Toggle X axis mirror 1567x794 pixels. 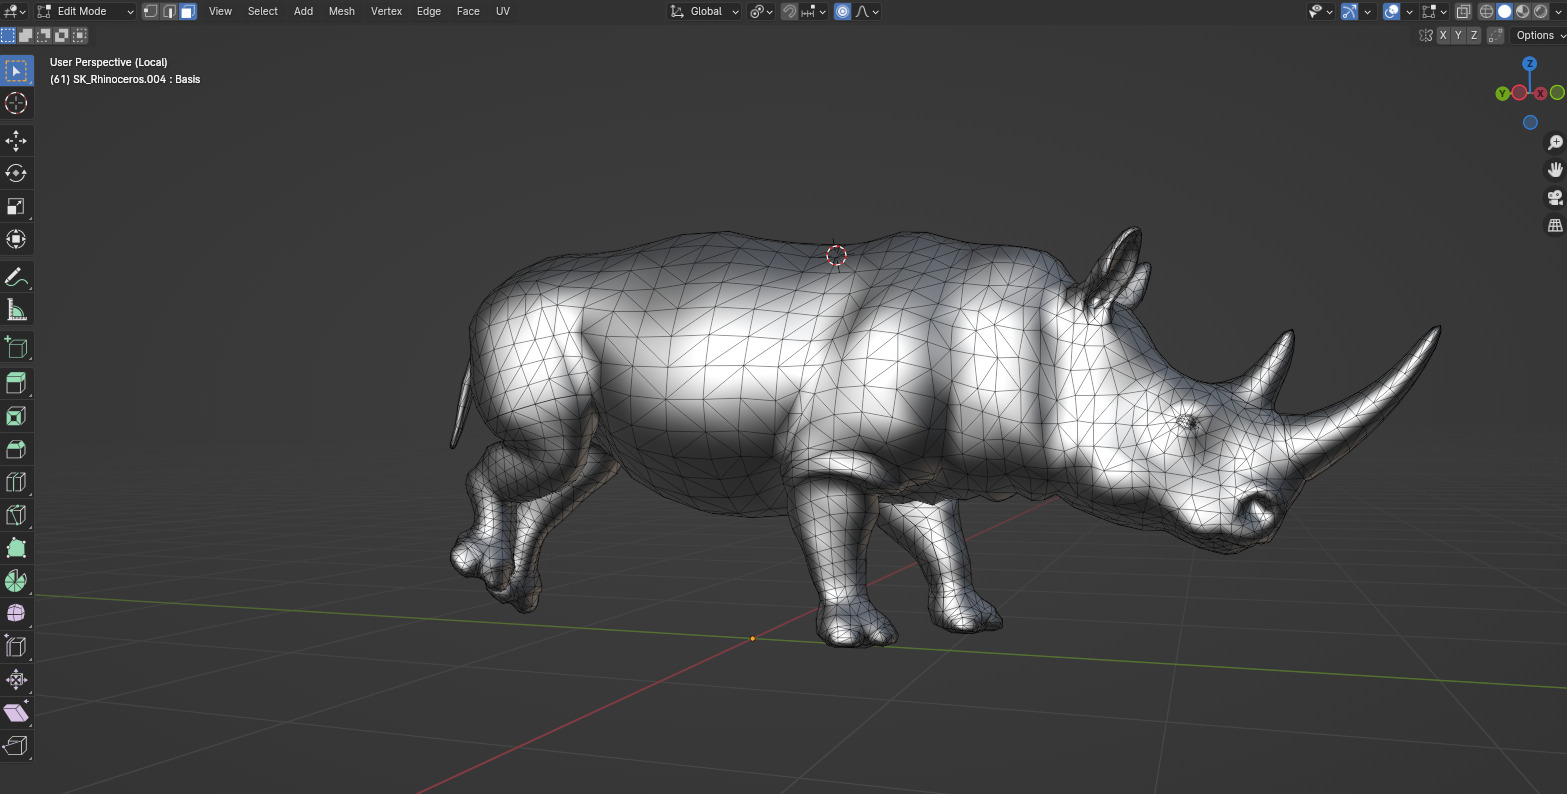1442,35
